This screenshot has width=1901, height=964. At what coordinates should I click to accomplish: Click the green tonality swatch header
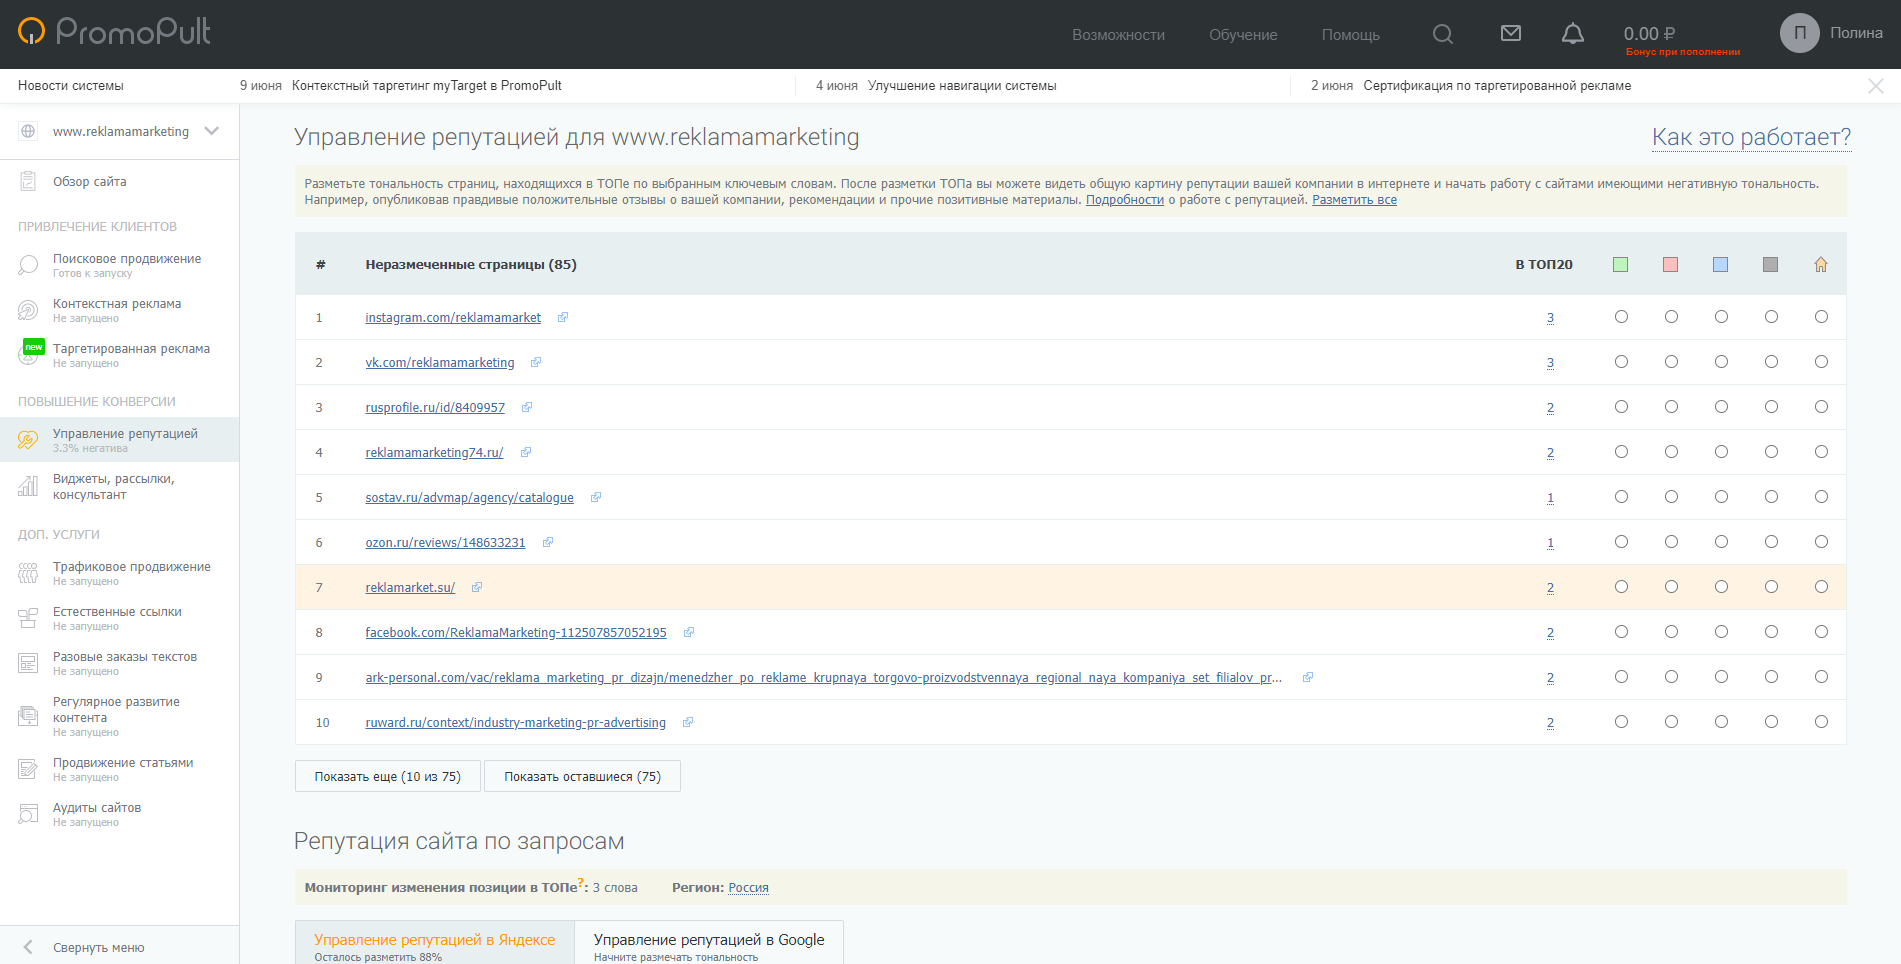click(x=1621, y=264)
